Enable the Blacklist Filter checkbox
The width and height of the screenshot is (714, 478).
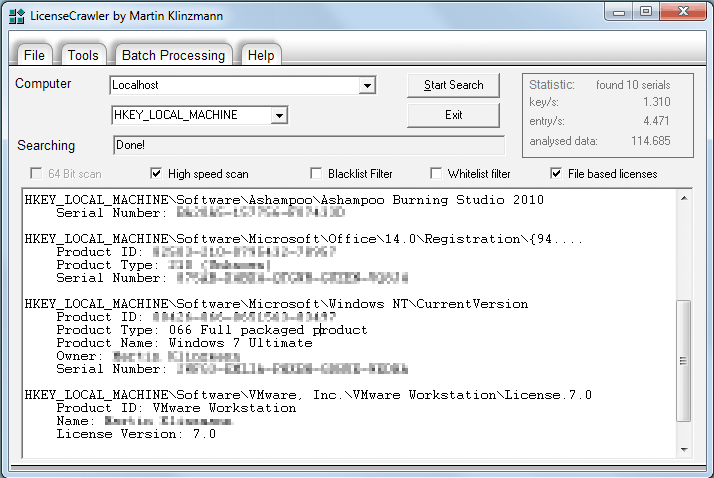pos(316,173)
